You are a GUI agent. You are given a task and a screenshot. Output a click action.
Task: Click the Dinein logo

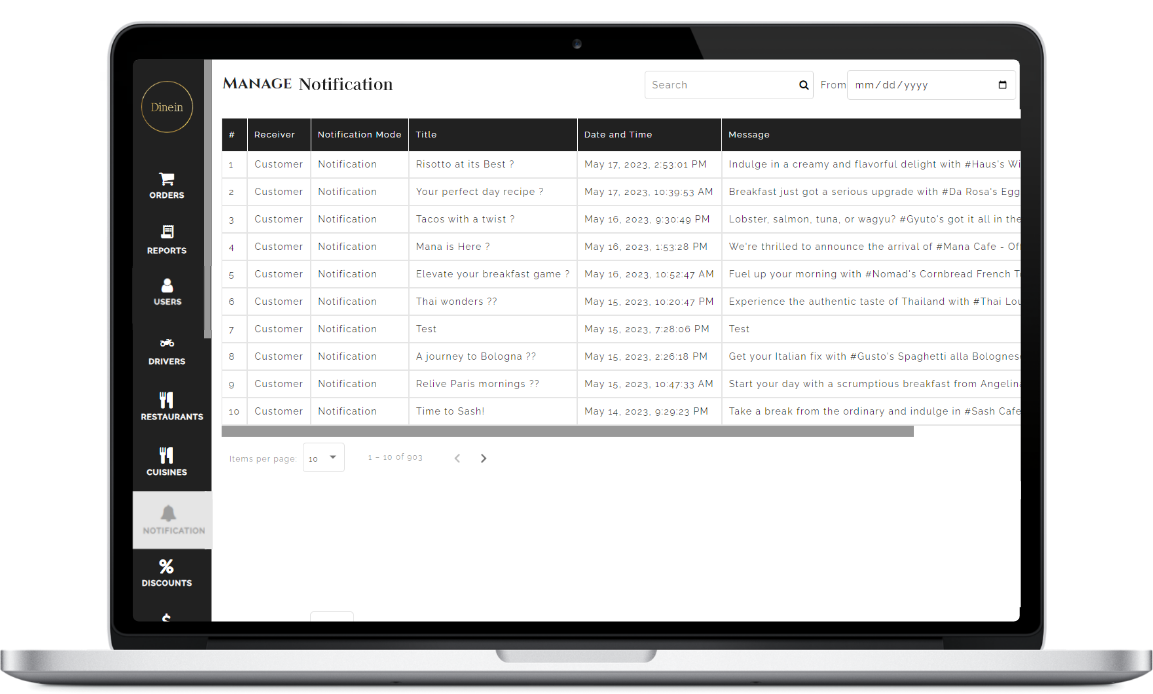click(167, 107)
